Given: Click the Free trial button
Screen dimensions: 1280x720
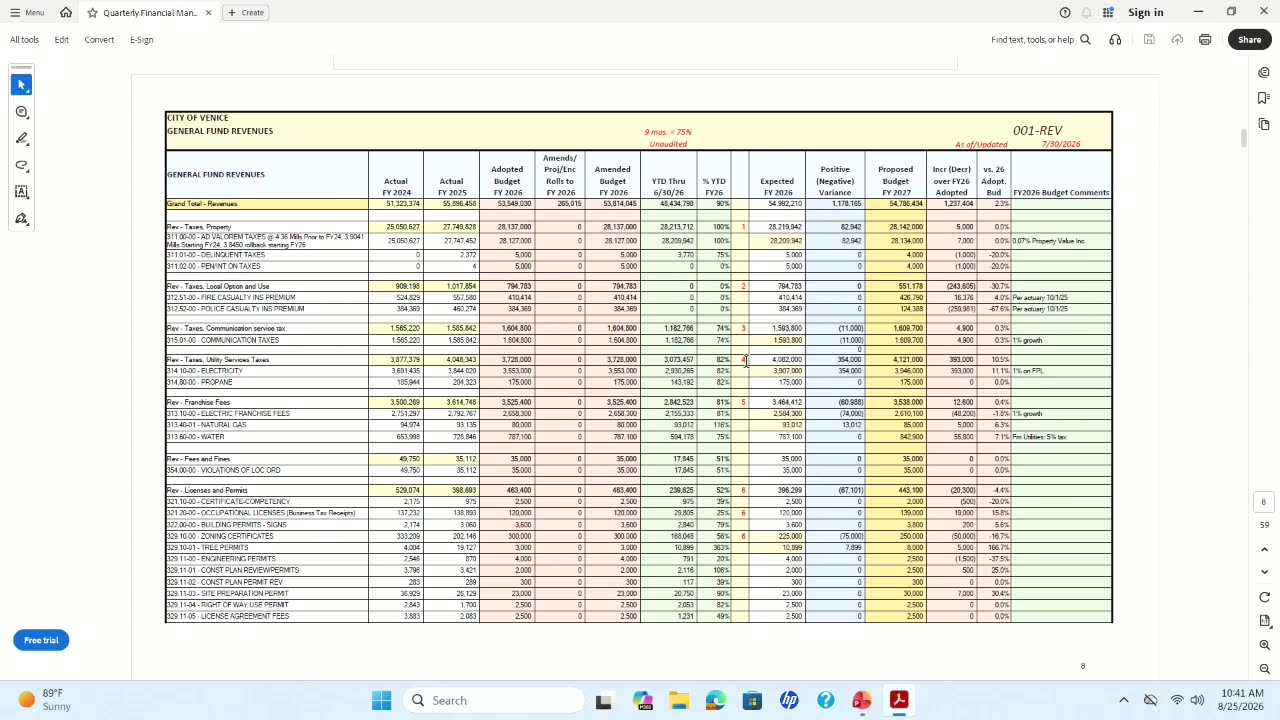Looking at the screenshot, I should tap(41, 640).
